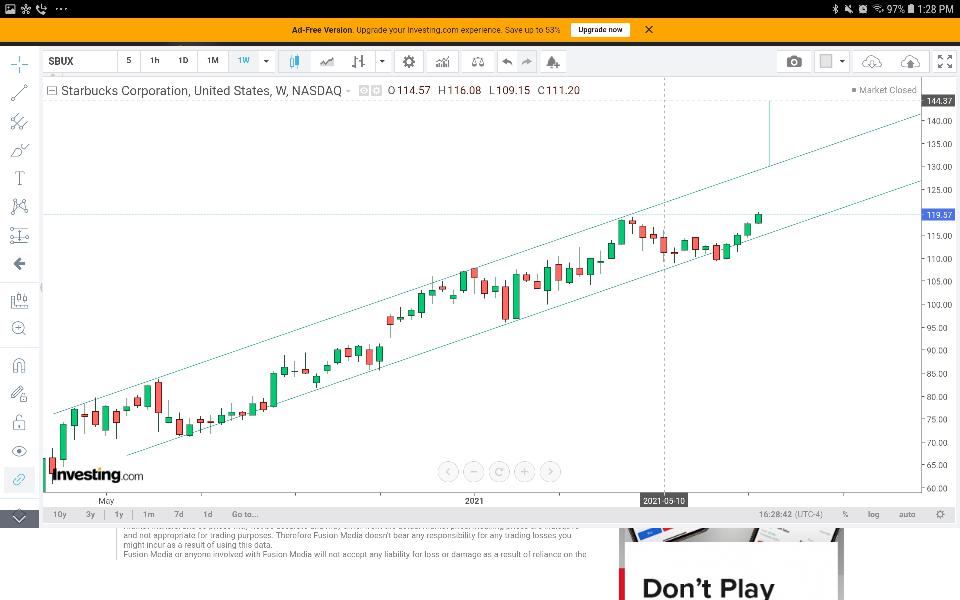The image size is (960, 600).
Task: Select the 1y date range
Action: (119, 514)
